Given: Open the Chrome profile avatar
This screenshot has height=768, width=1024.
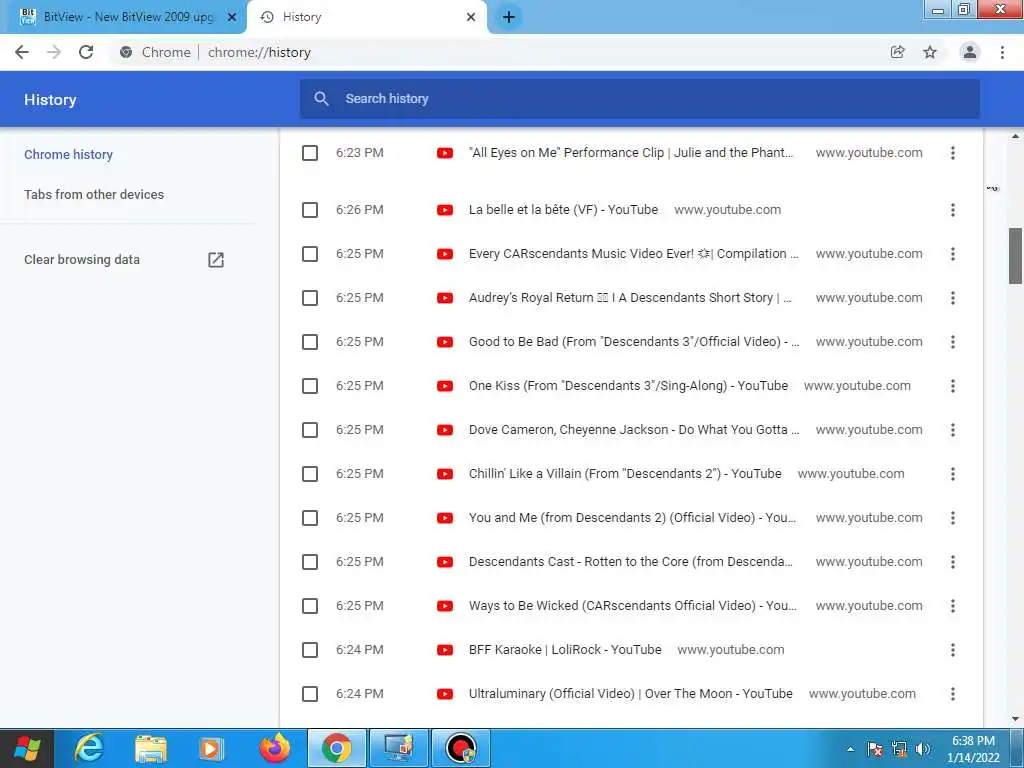Looking at the screenshot, I should 970,52.
